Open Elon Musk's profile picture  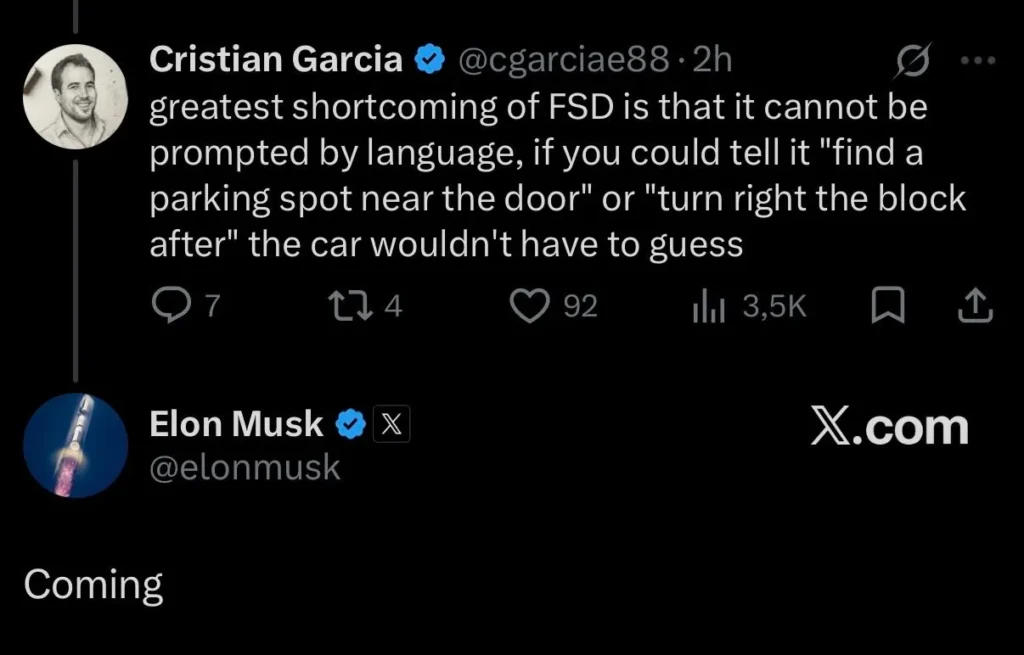75,444
